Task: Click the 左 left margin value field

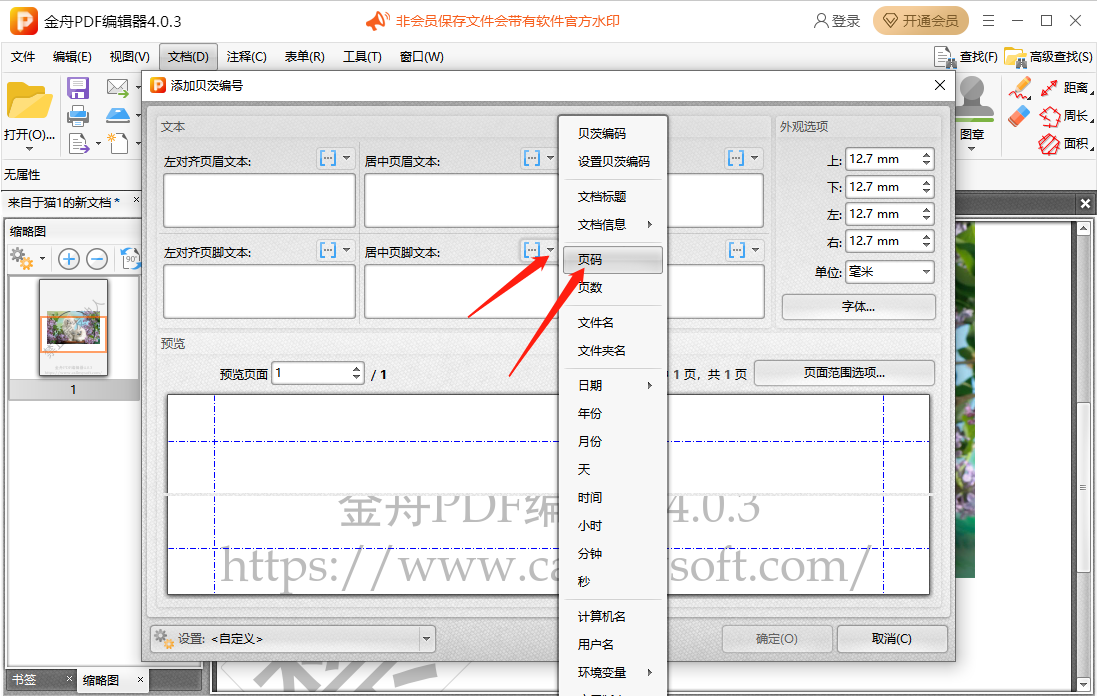Action: tap(882, 214)
